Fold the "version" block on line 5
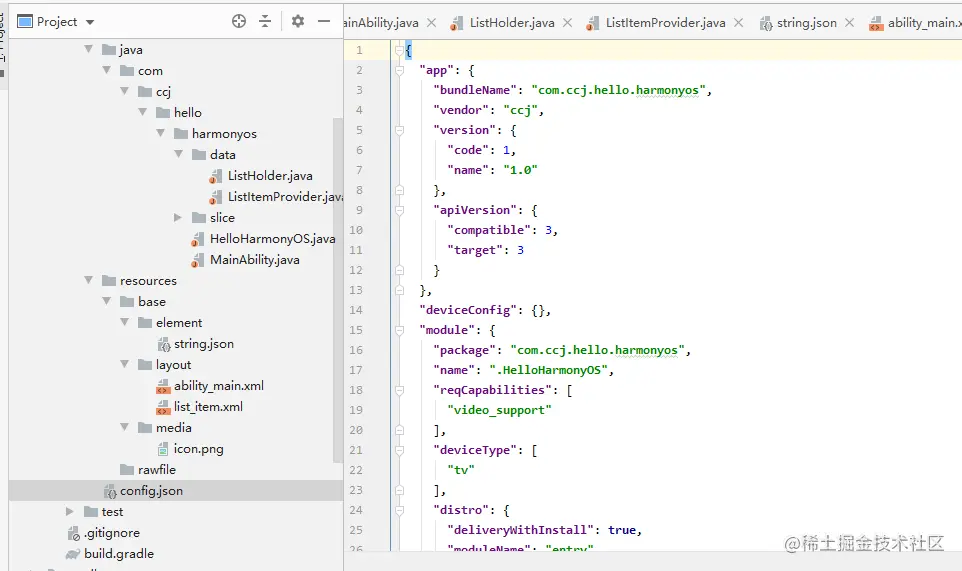The image size is (962, 571). (x=399, y=130)
